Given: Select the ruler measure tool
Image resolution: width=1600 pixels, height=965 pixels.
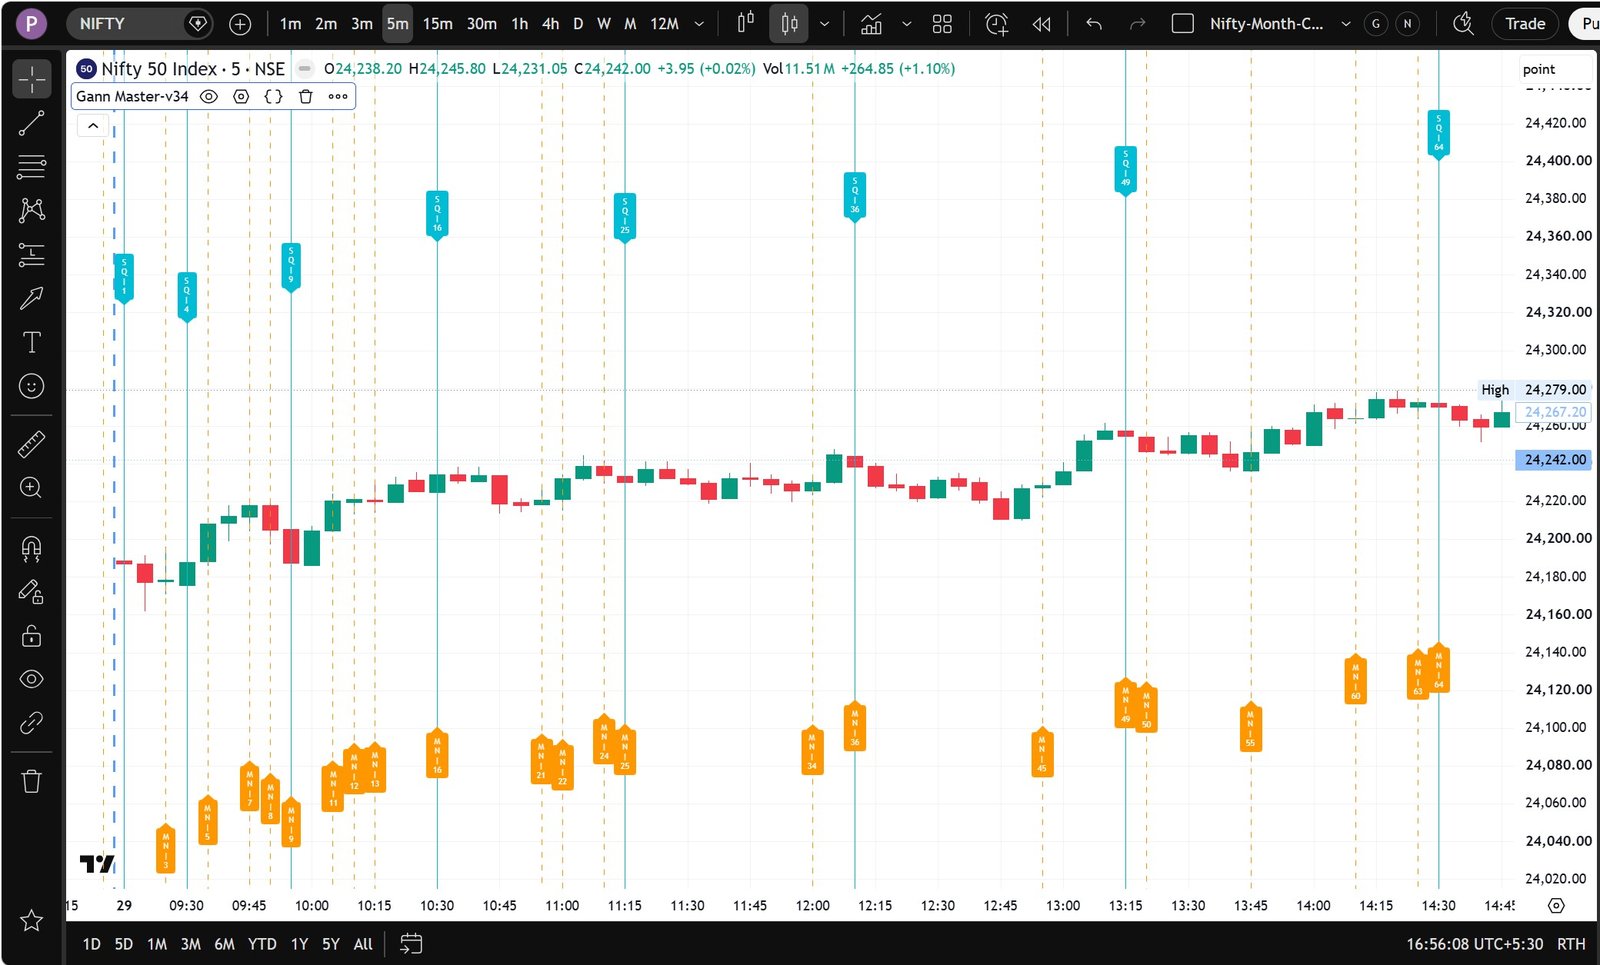Looking at the screenshot, I should tap(32, 444).
